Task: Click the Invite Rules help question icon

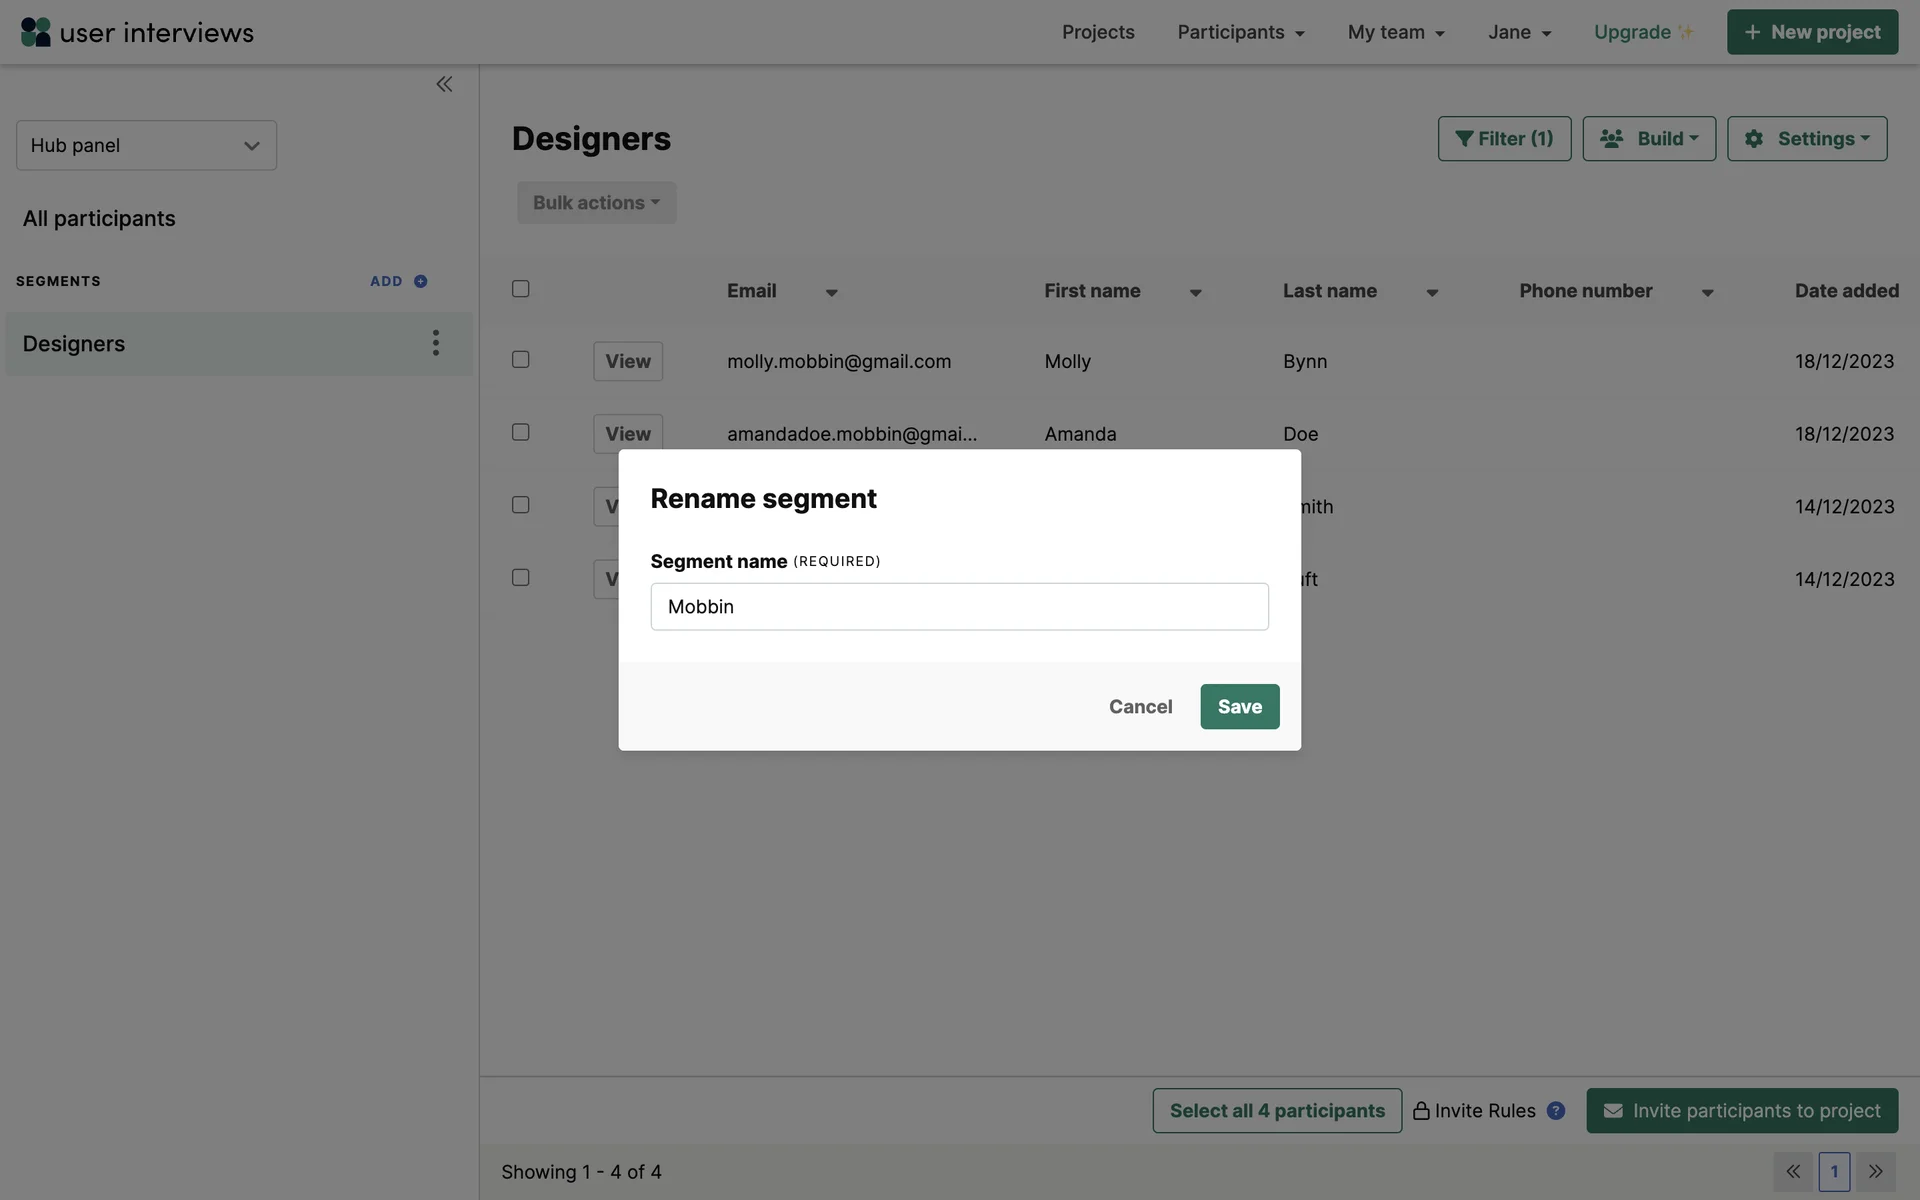Action: (x=1556, y=1110)
